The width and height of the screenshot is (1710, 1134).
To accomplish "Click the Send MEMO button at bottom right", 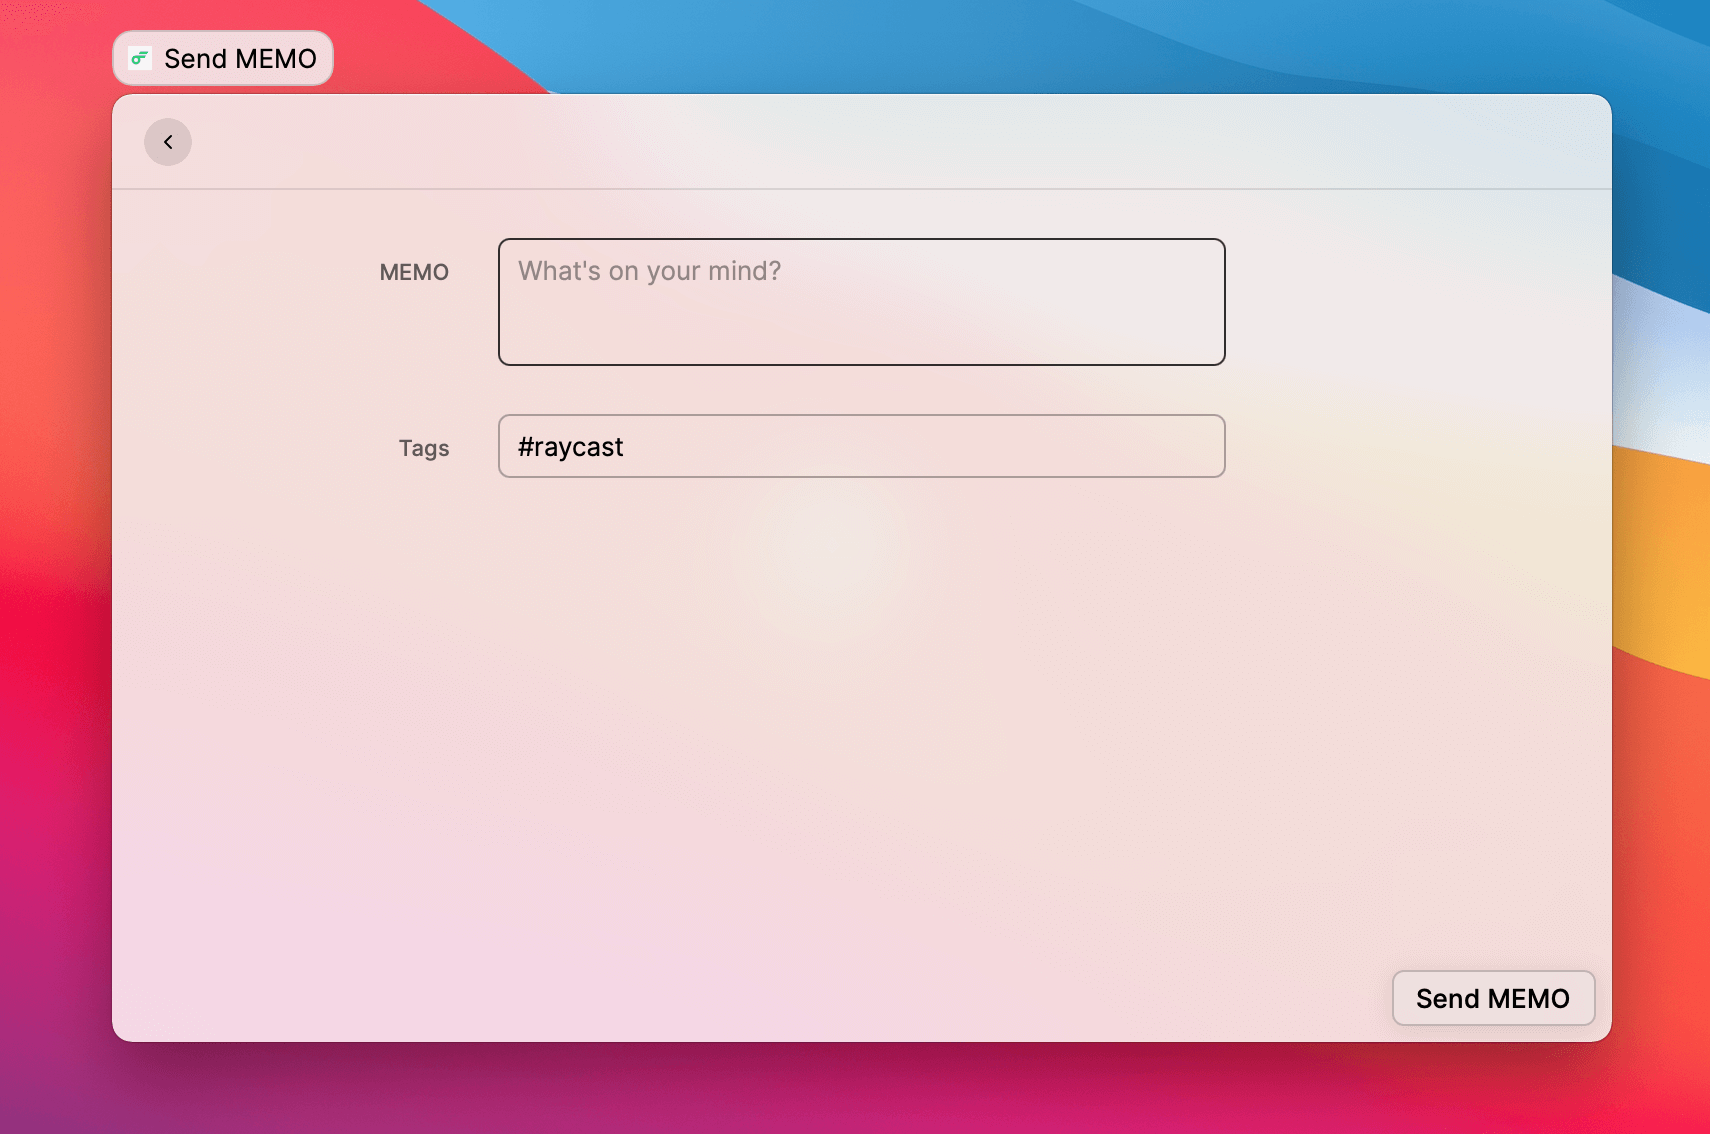I will pos(1492,998).
